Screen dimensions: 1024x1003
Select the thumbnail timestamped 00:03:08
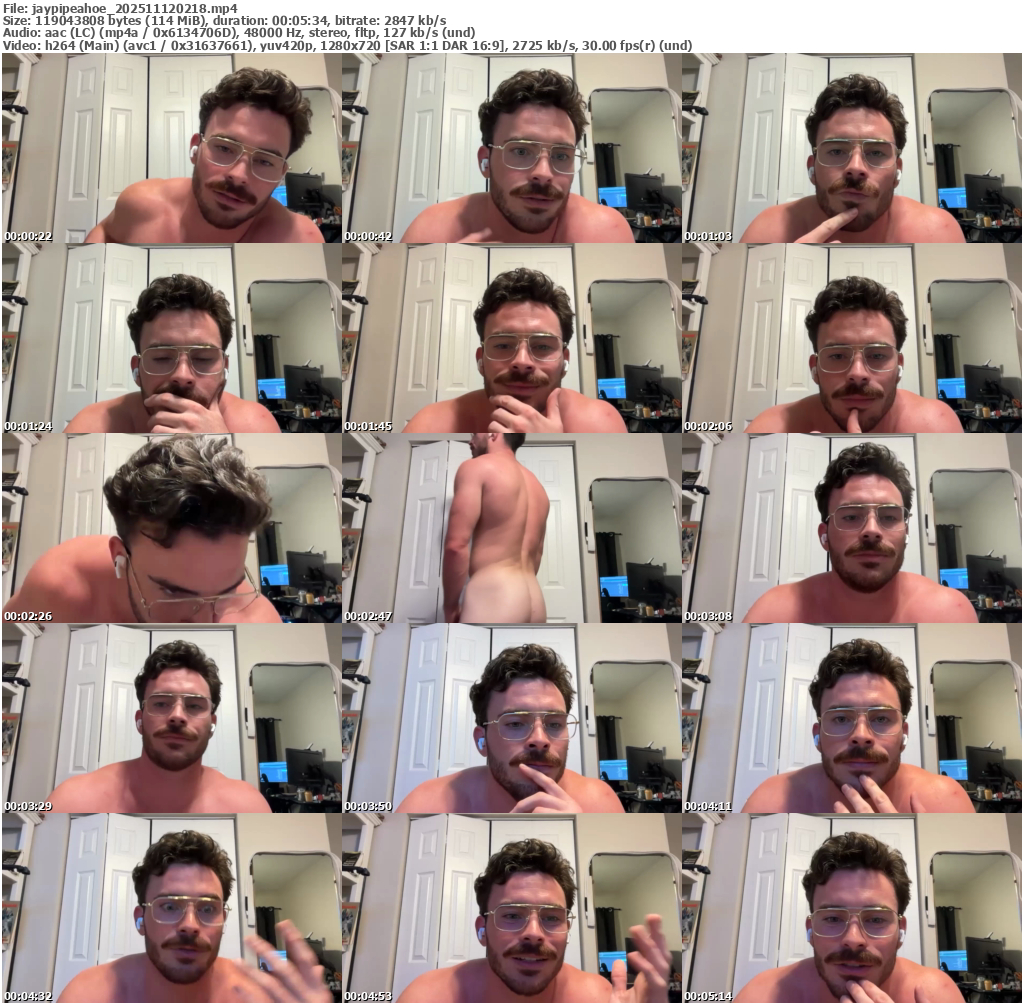(852, 528)
